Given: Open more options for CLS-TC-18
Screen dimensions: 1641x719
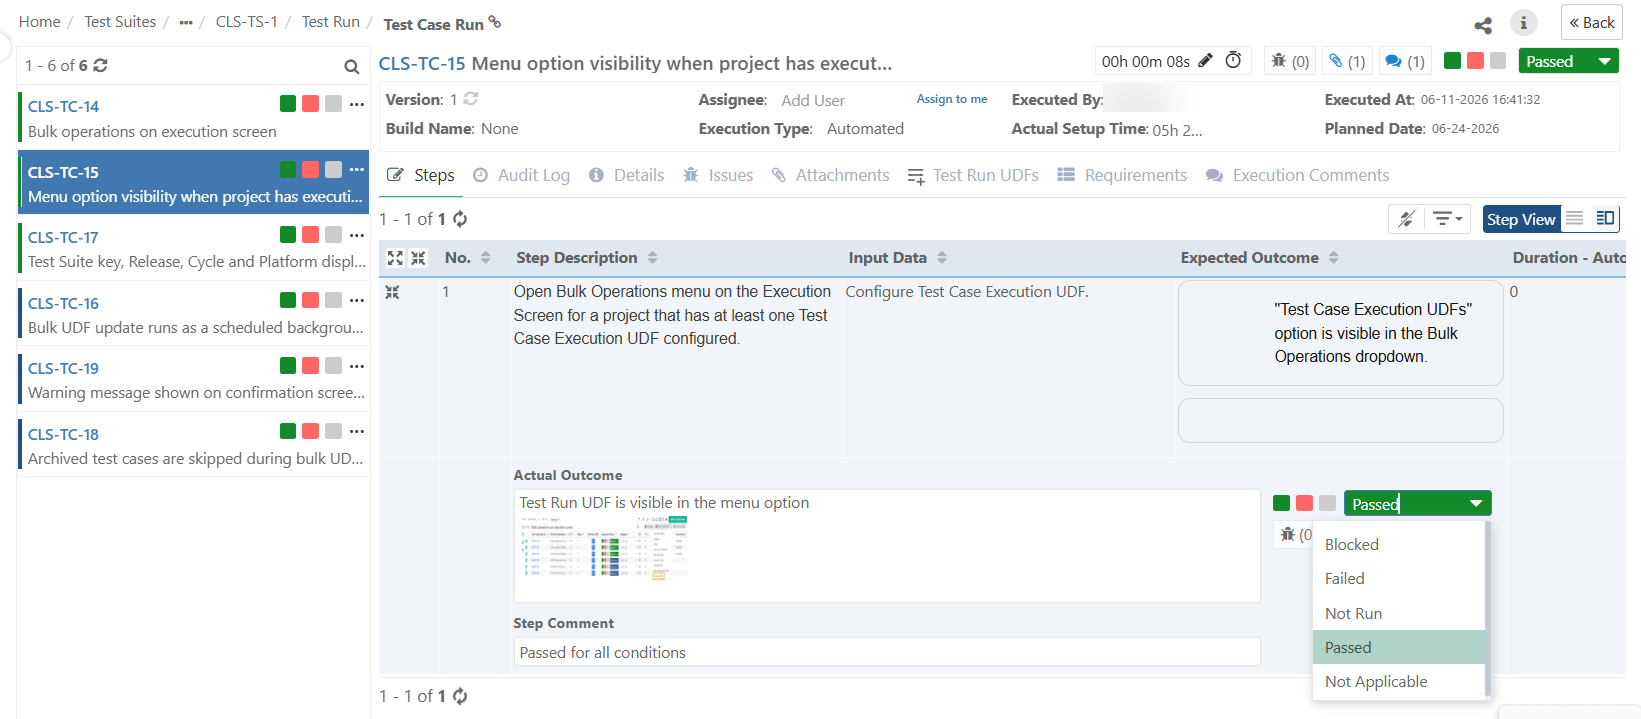Looking at the screenshot, I should pyautogui.click(x=357, y=432).
